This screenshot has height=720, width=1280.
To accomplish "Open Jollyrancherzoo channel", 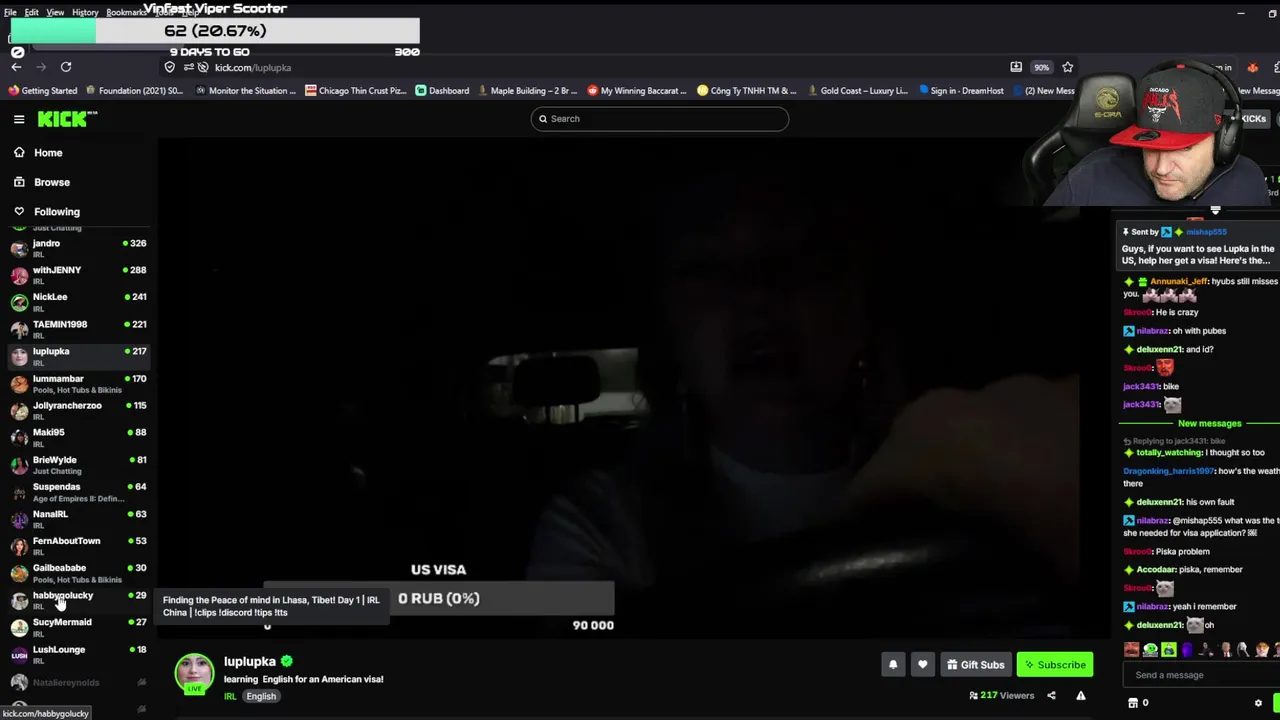I will pos(78,410).
